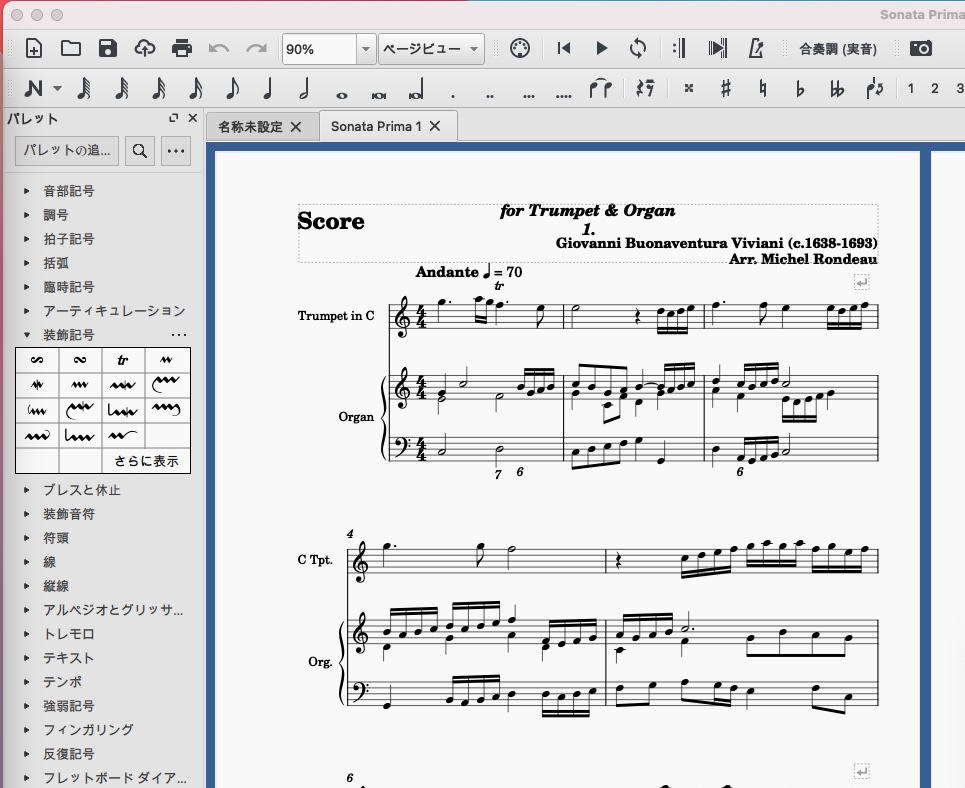Add a sharp accidental
The image size is (965, 788).
pyautogui.click(x=726, y=88)
